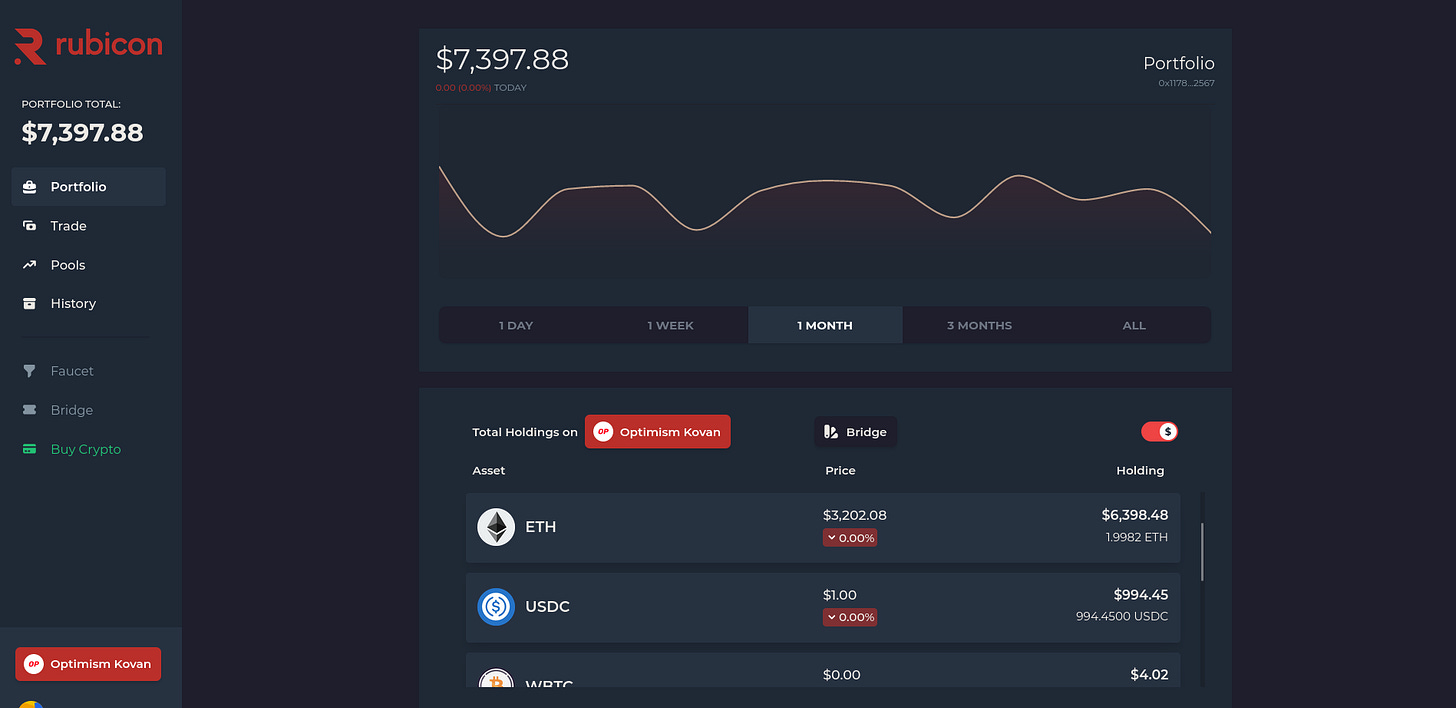Select the 1 DAY chart range

pos(516,325)
